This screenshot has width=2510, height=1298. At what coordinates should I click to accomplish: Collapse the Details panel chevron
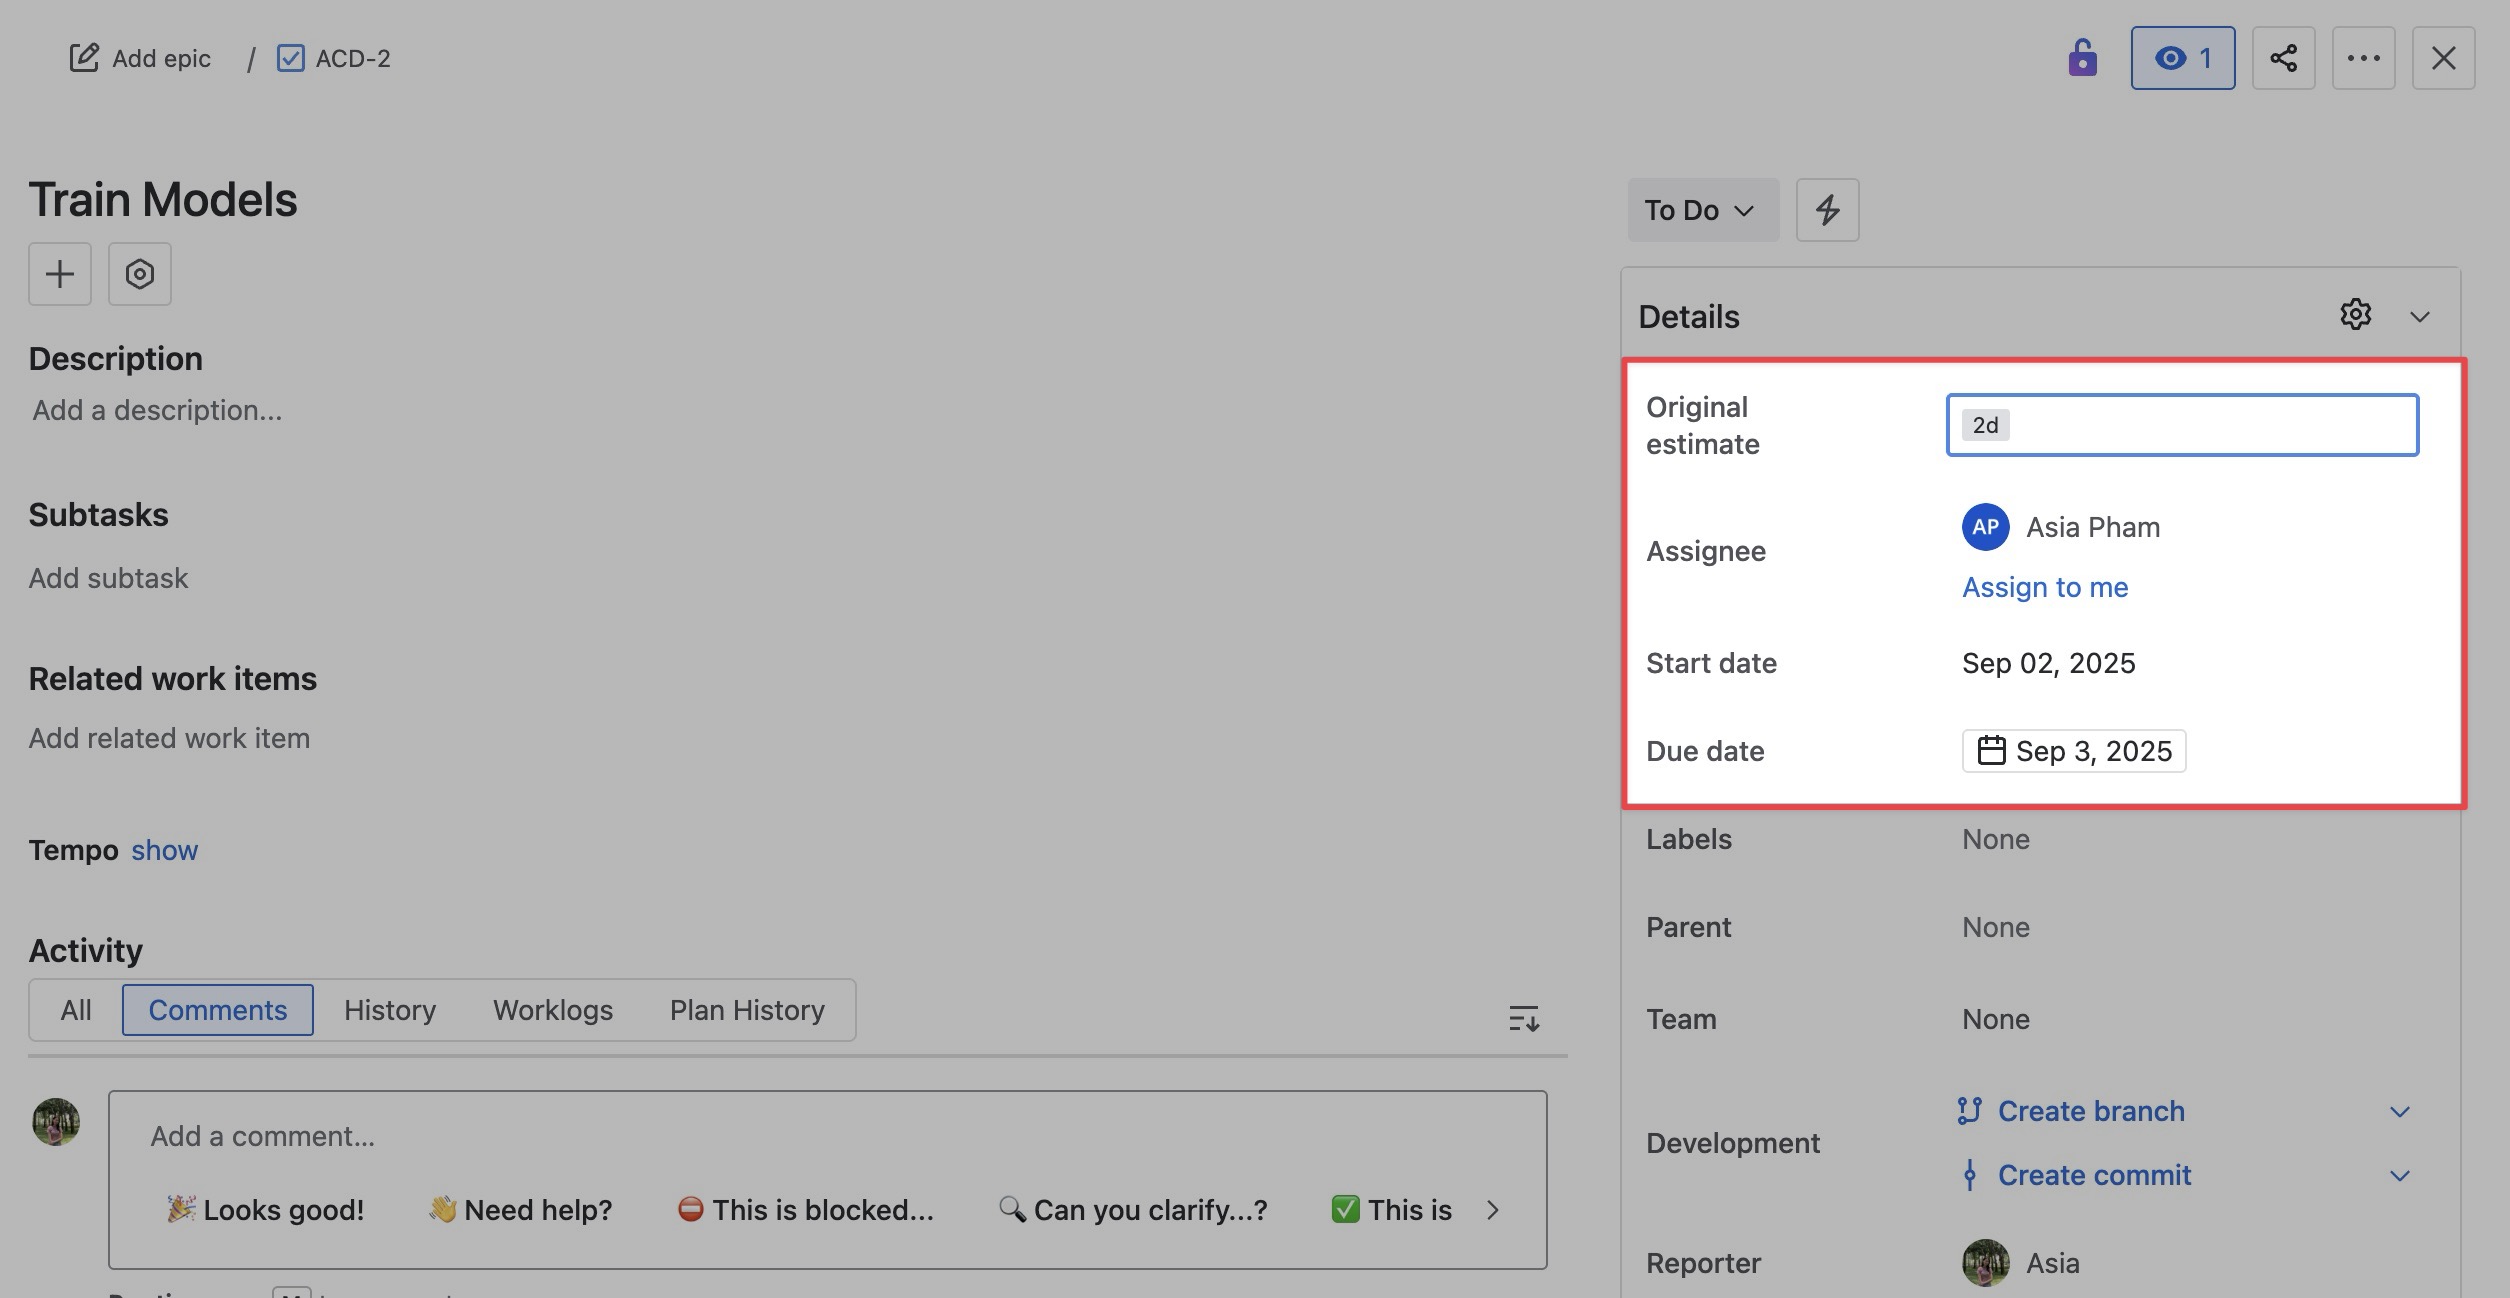pos(2419,317)
